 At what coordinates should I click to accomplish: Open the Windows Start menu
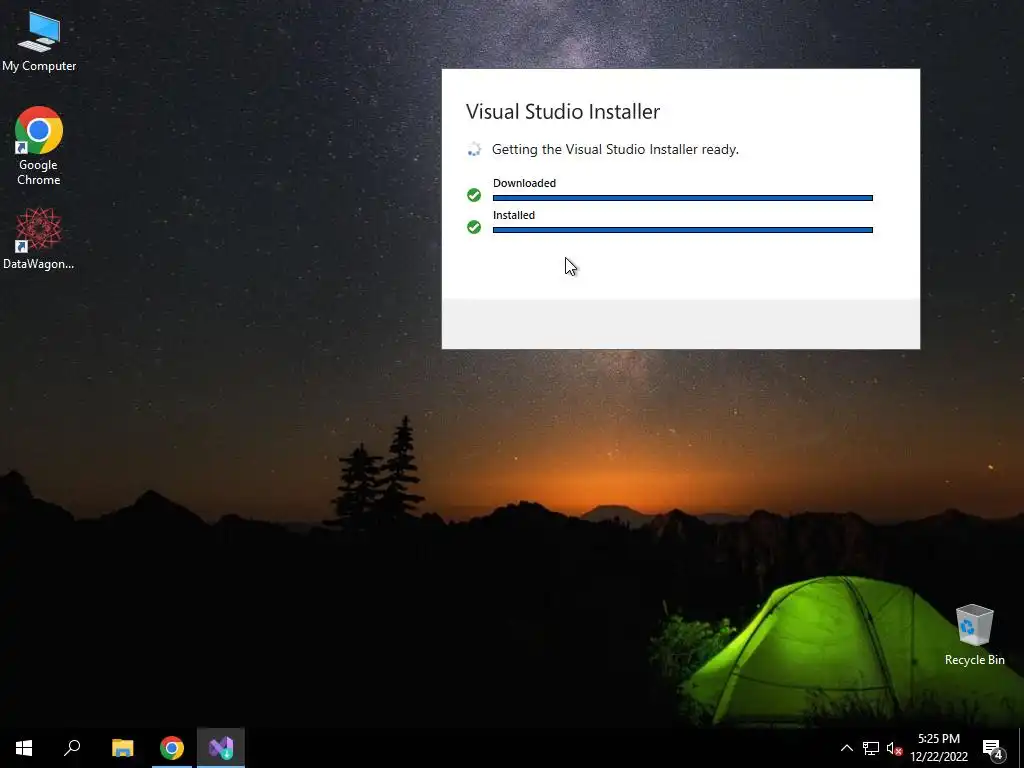point(24,748)
